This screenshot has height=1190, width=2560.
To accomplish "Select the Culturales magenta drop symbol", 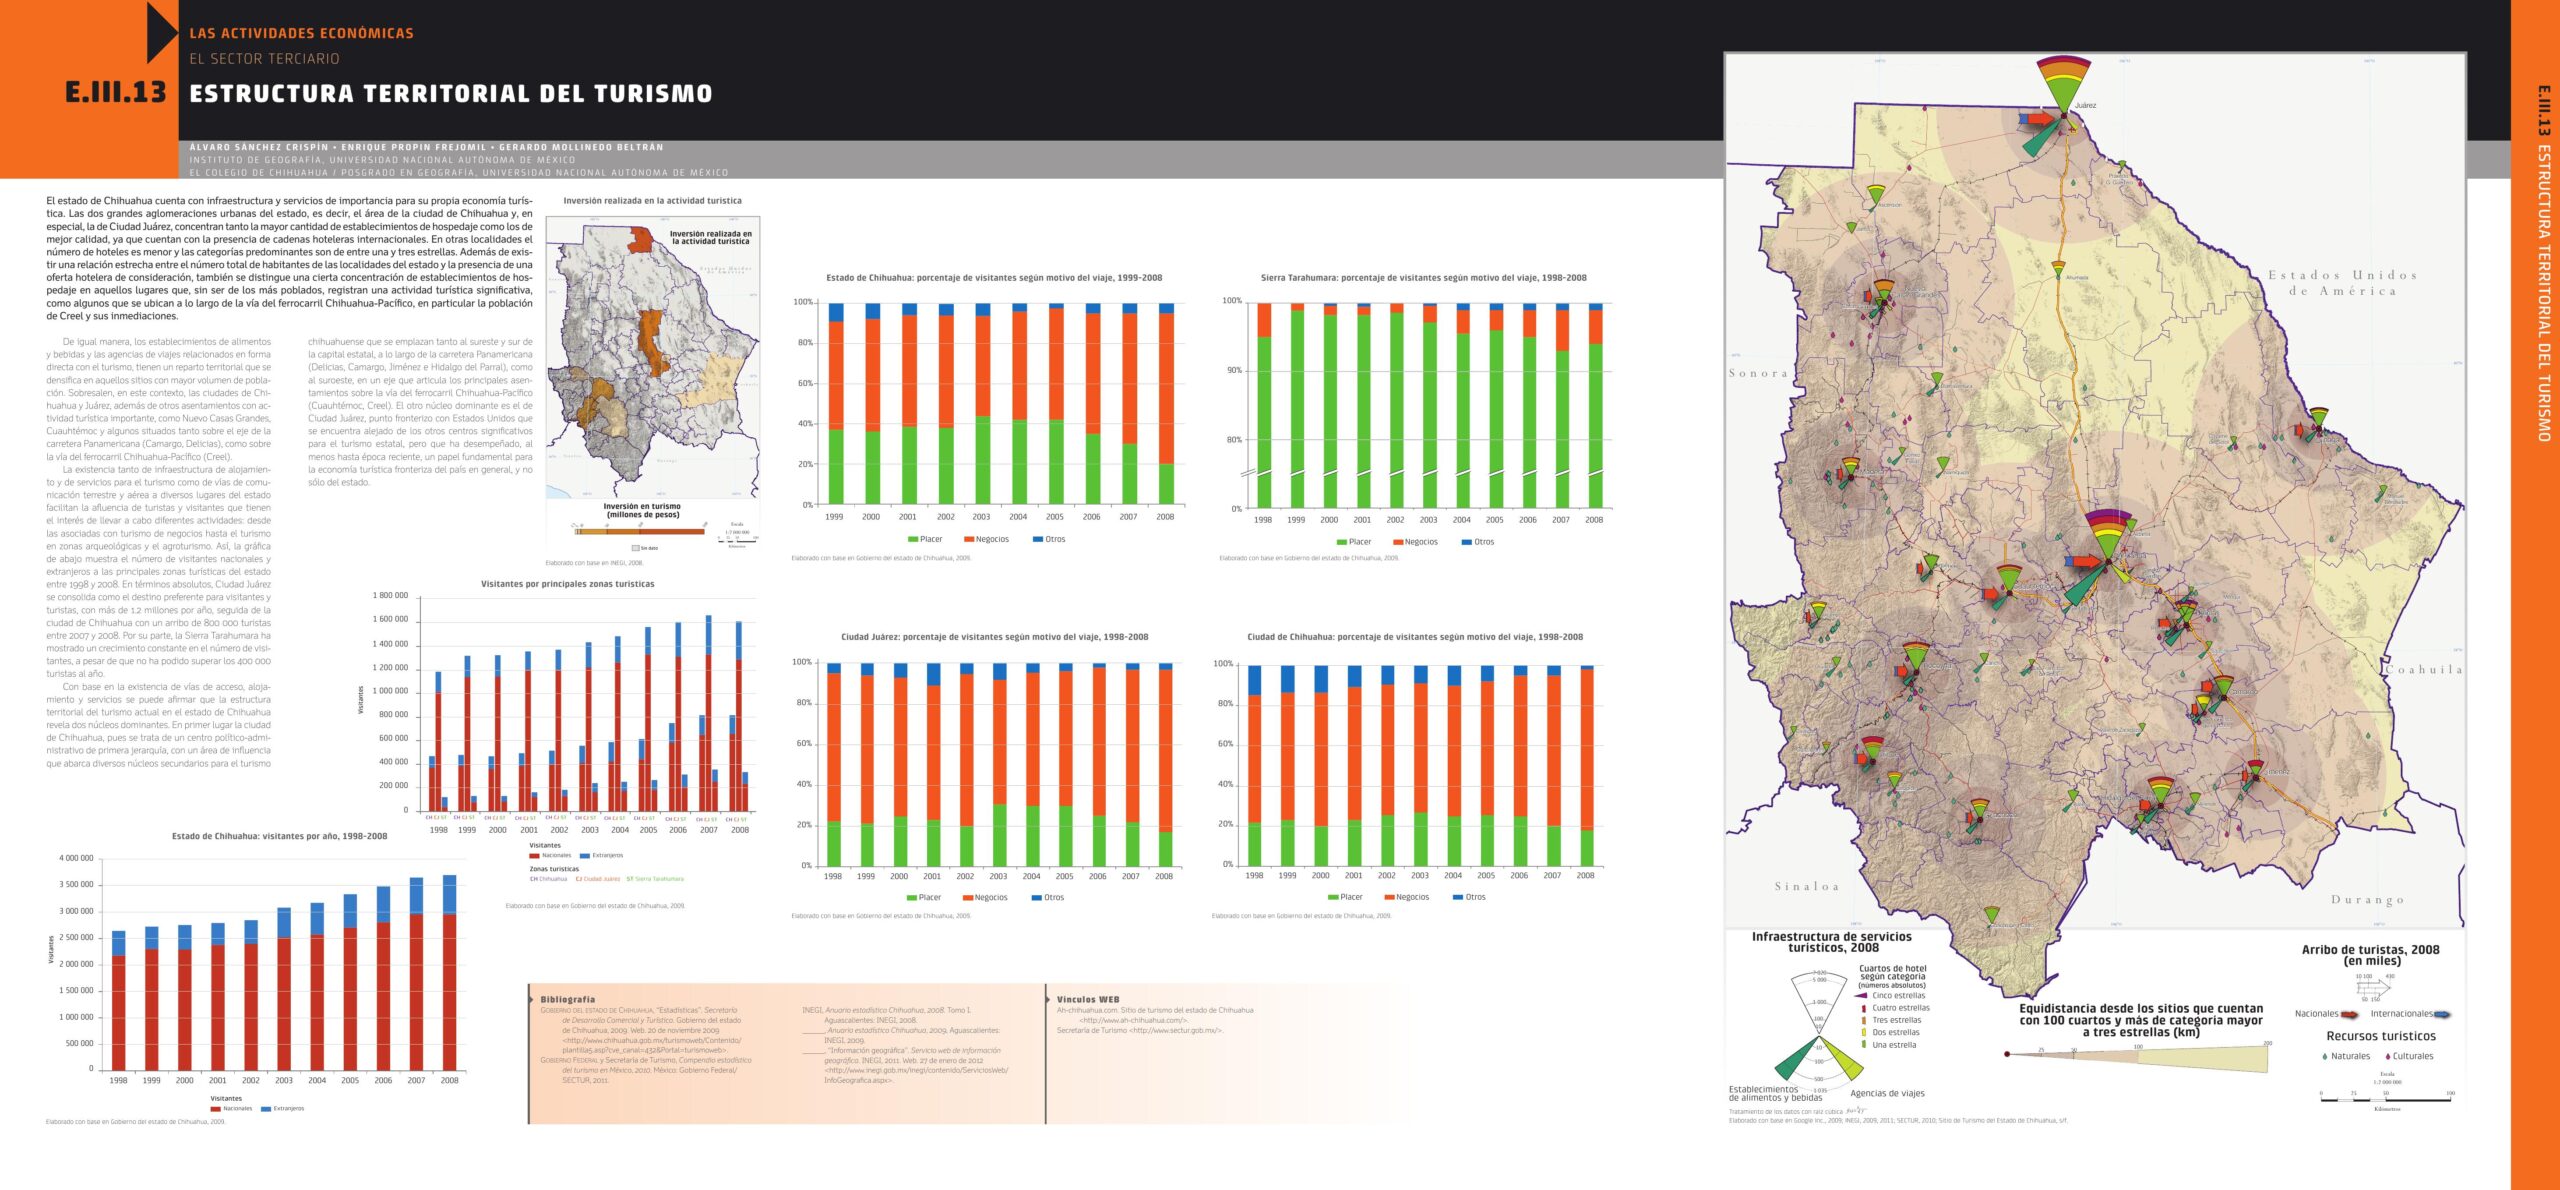I will point(2388,1056).
